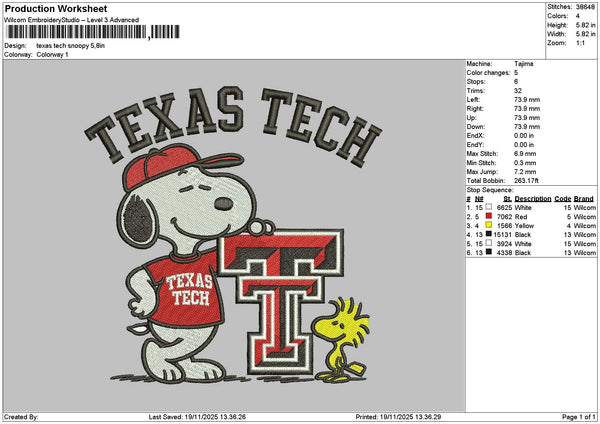The image size is (600, 424).
Task: Click the 'Created By:' footer label
Action: point(21,417)
